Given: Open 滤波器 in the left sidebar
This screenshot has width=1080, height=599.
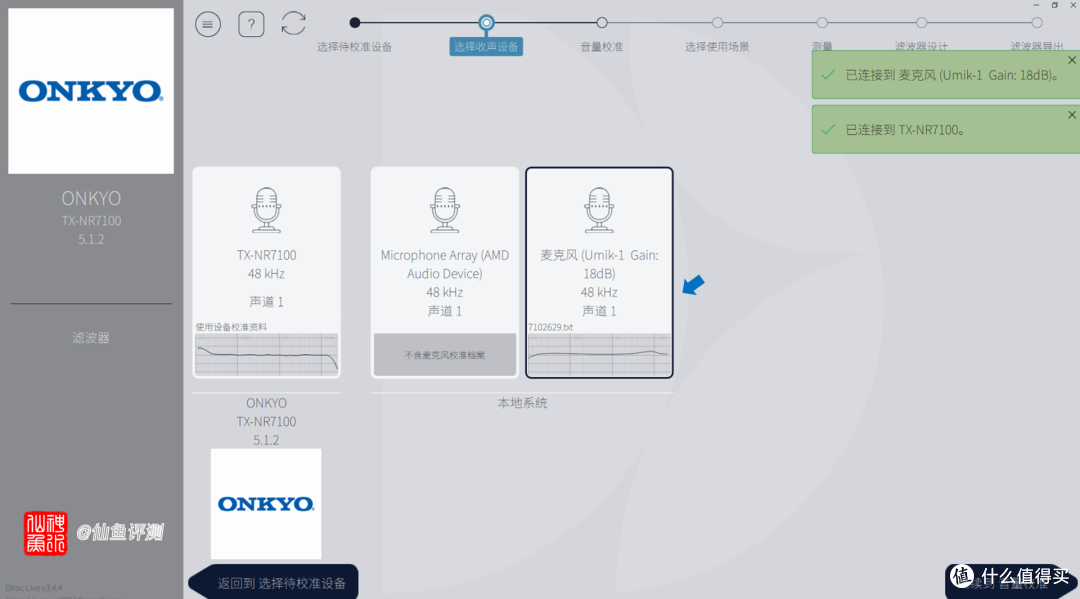Looking at the screenshot, I should click(x=91, y=337).
